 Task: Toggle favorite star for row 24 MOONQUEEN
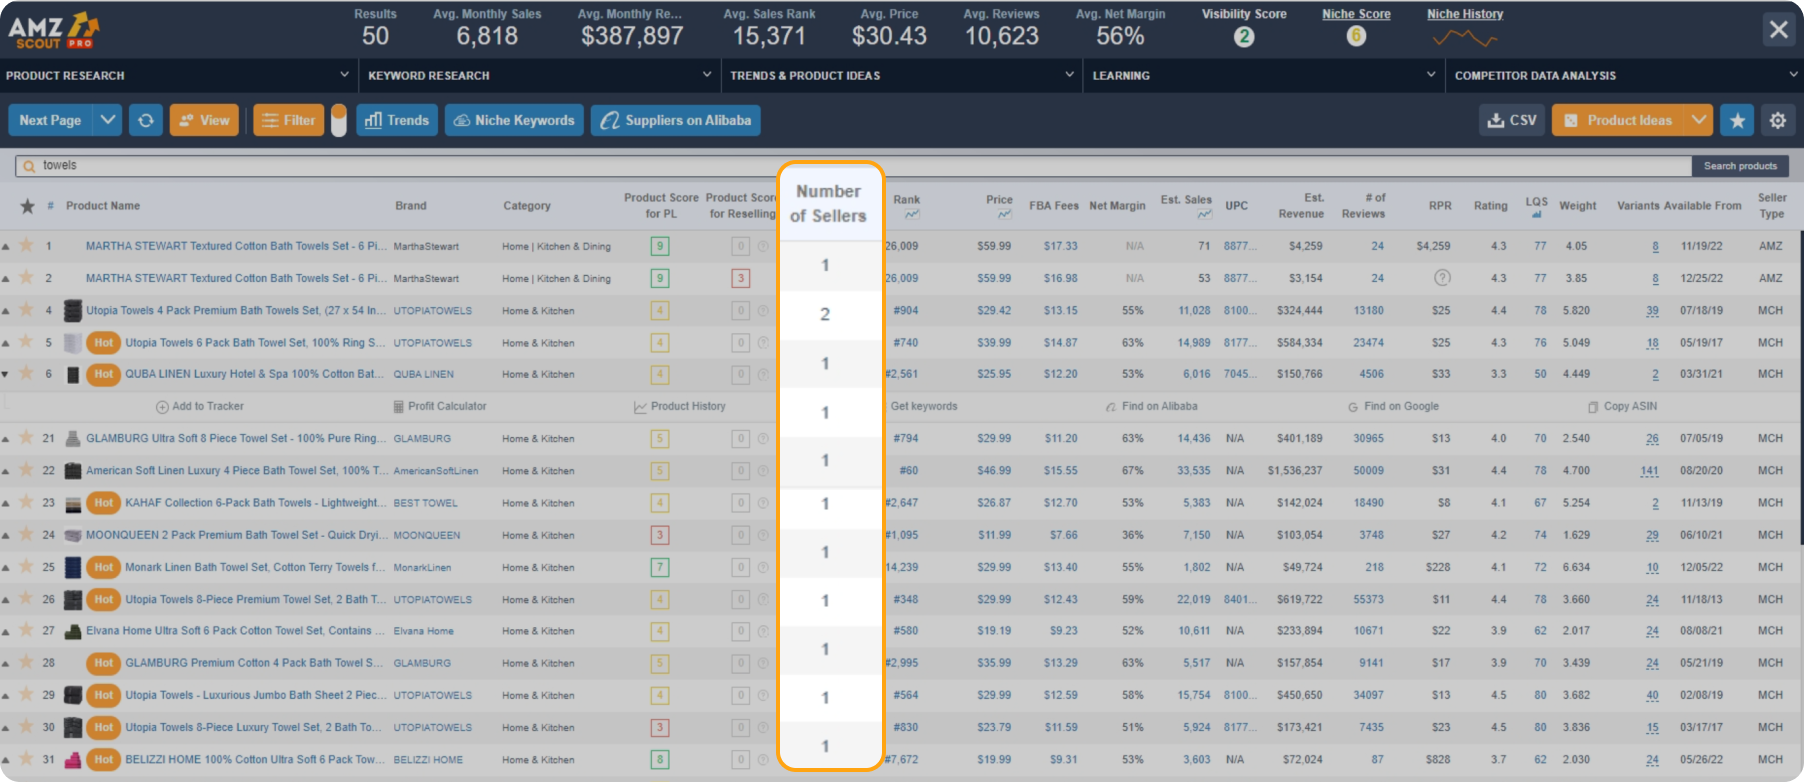point(27,535)
